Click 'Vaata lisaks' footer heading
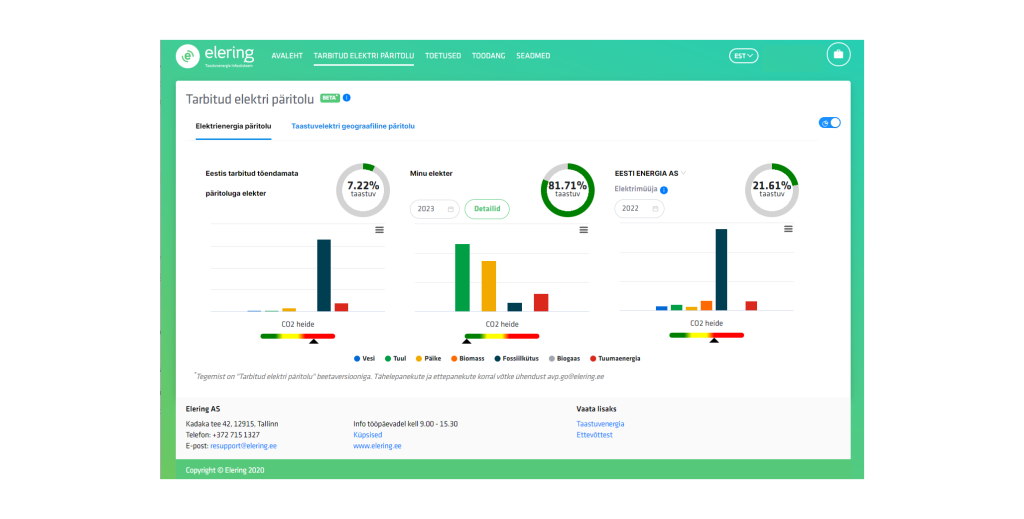This screenshot has height=519, width=1024. (x=596, y=409)
